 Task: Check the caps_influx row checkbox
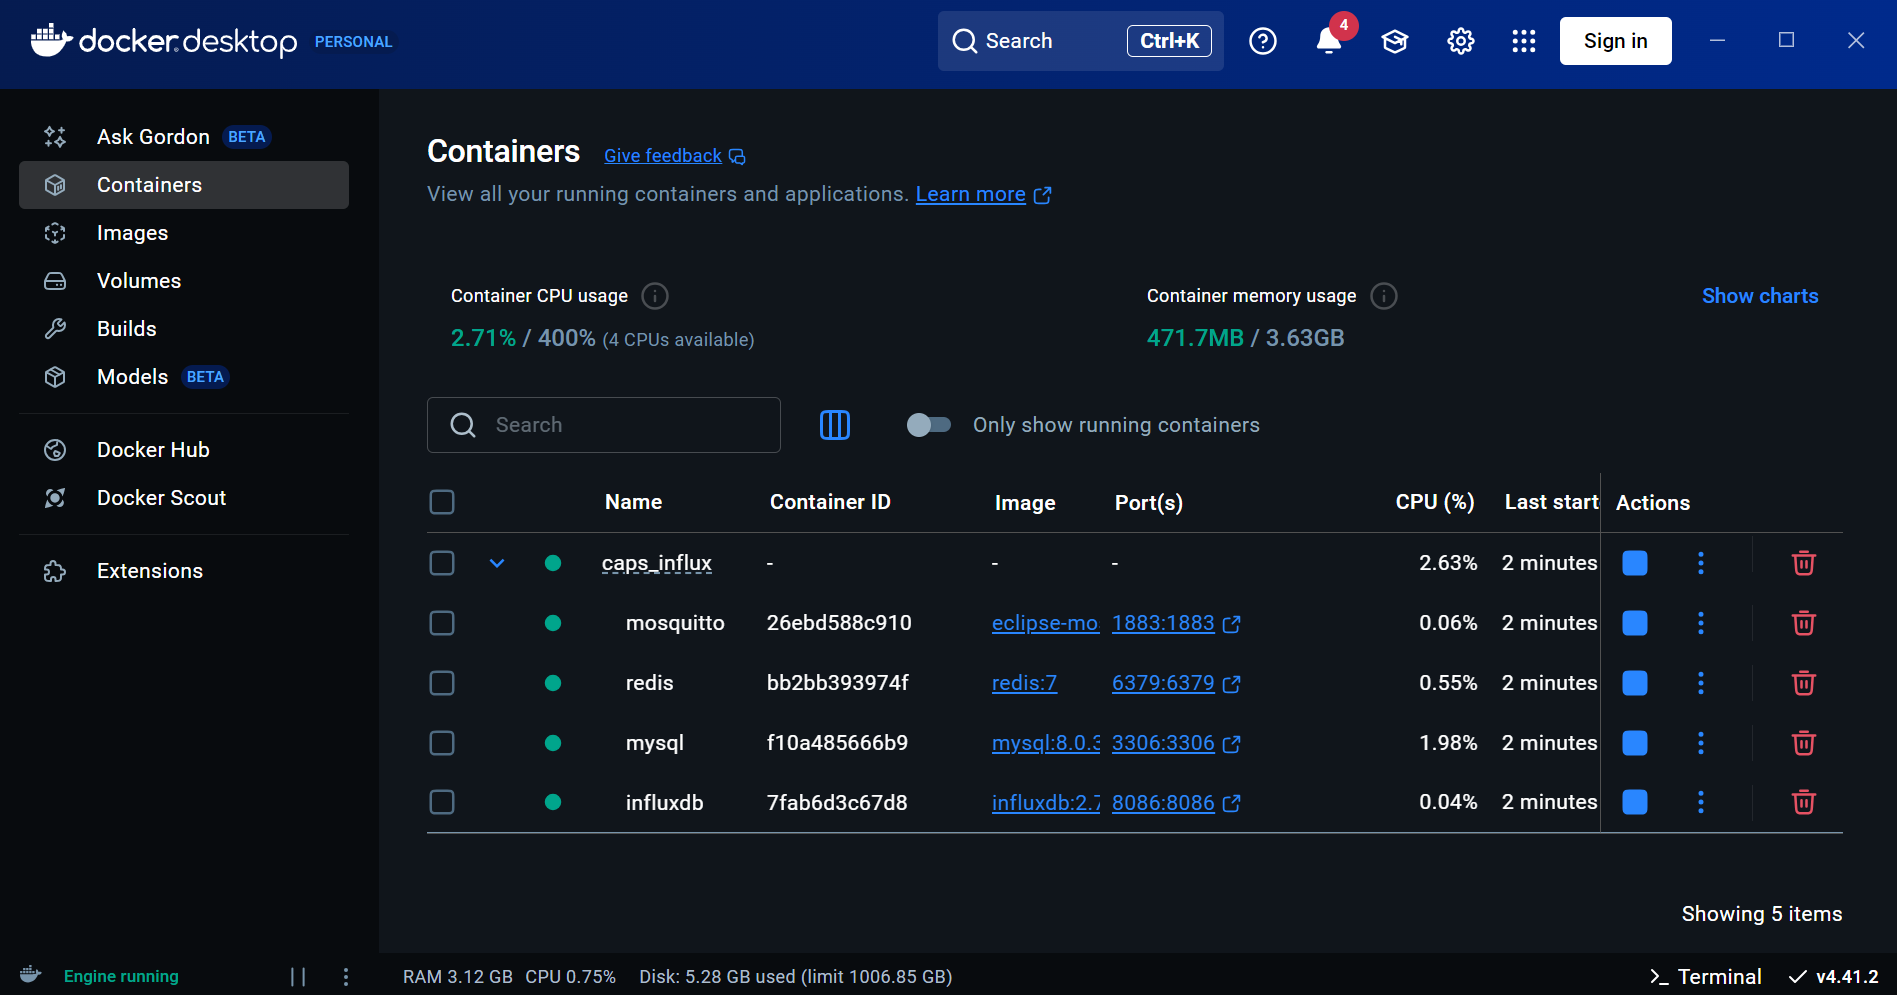[442, 563]
